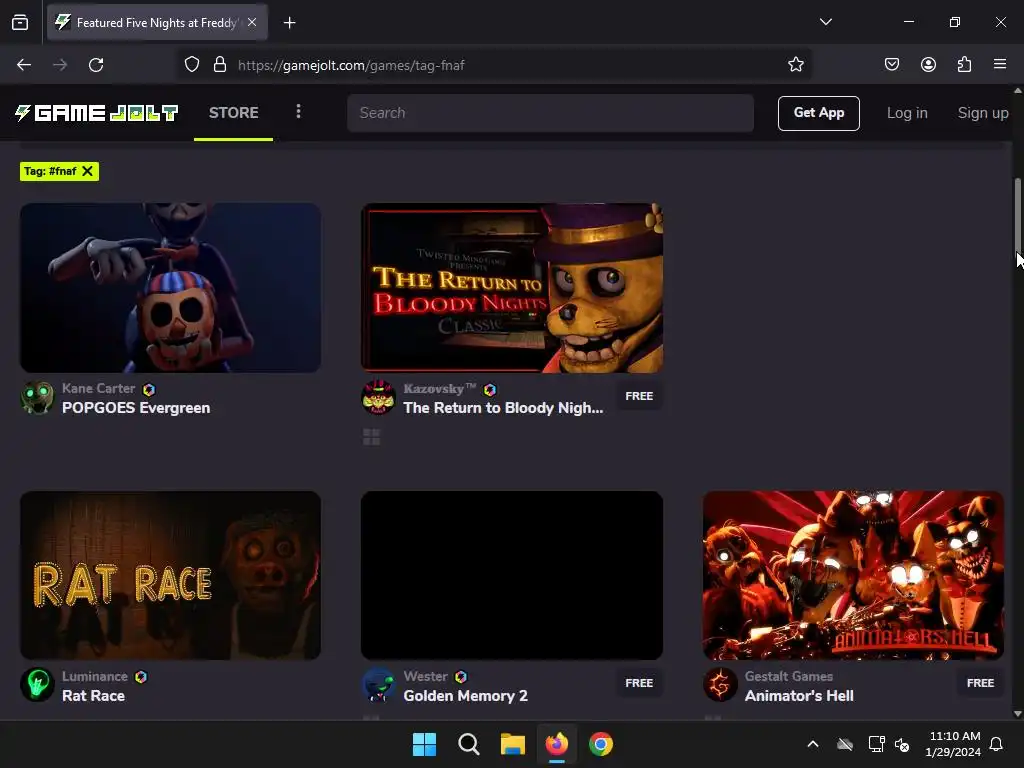Click FREE label on Return to Bloody Nights
1024x768 pixels.
point(639,396)
